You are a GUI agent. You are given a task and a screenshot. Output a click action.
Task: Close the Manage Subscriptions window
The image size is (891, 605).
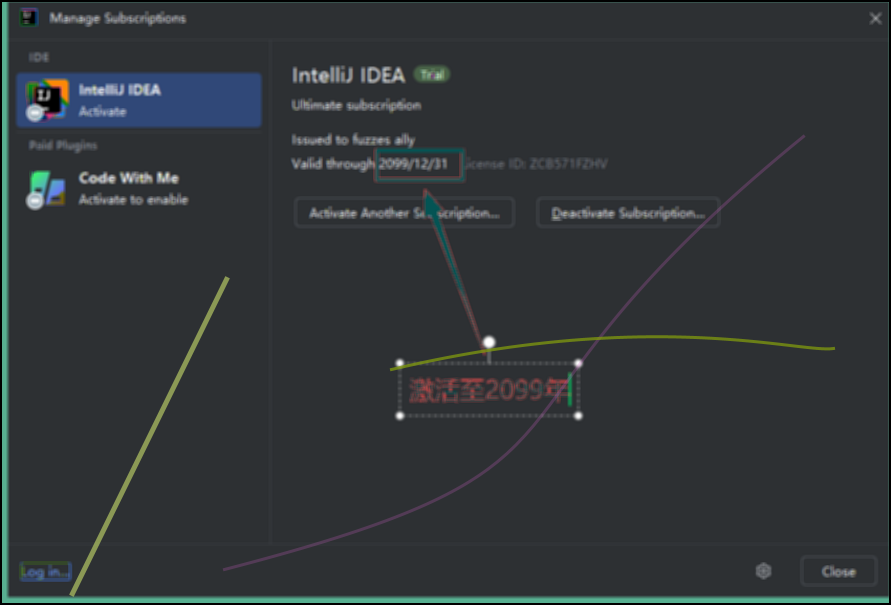click(x=875, y=18)
